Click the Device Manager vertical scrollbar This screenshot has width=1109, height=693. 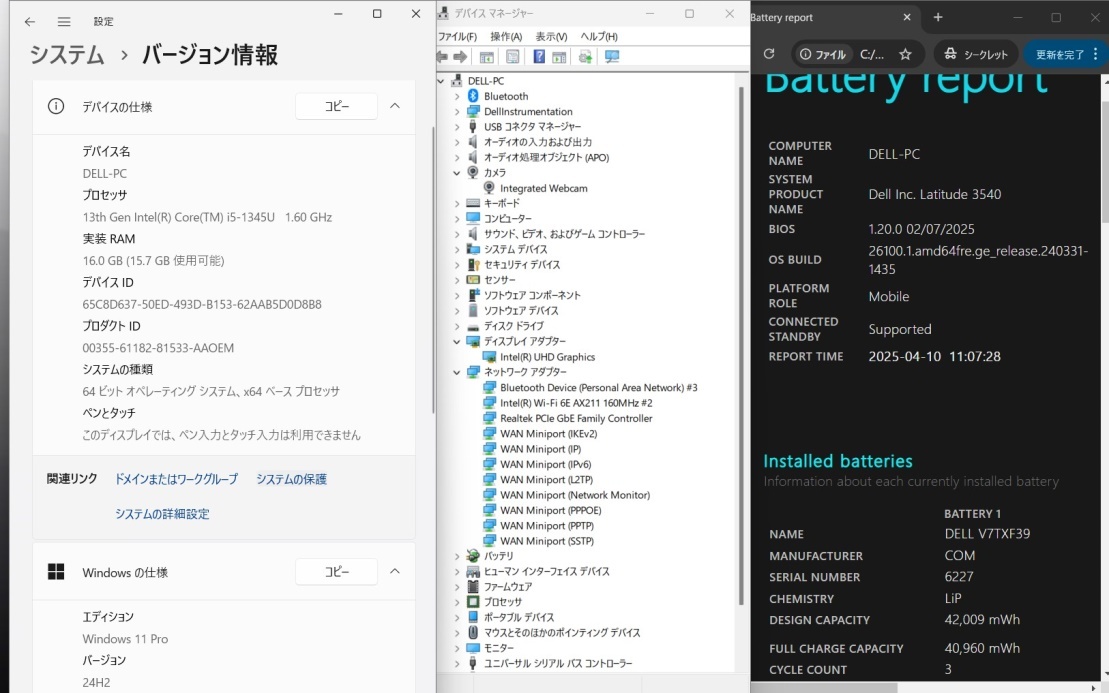coord(741,346)
